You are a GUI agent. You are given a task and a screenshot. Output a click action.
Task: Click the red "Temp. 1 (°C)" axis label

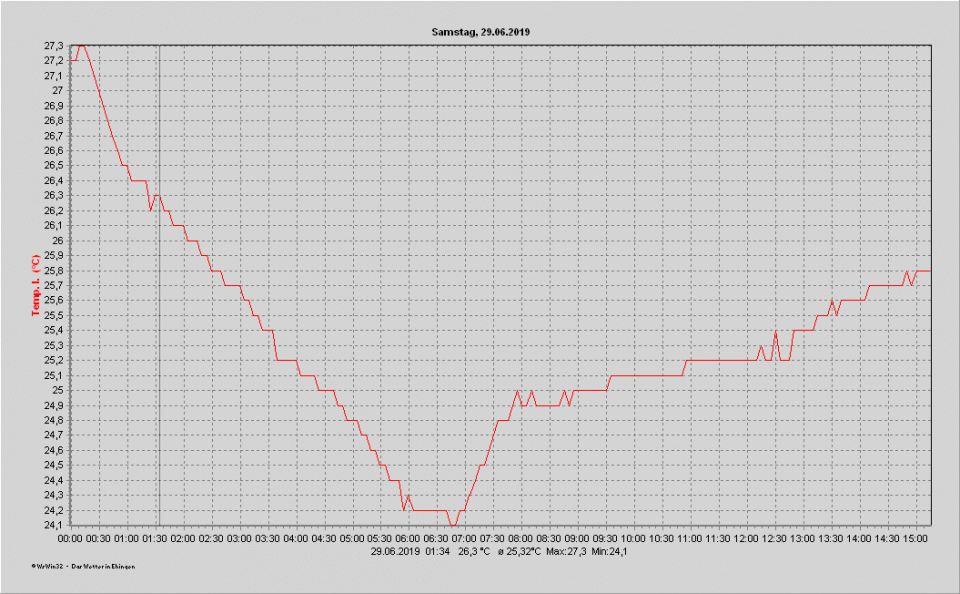click(35, 285)
